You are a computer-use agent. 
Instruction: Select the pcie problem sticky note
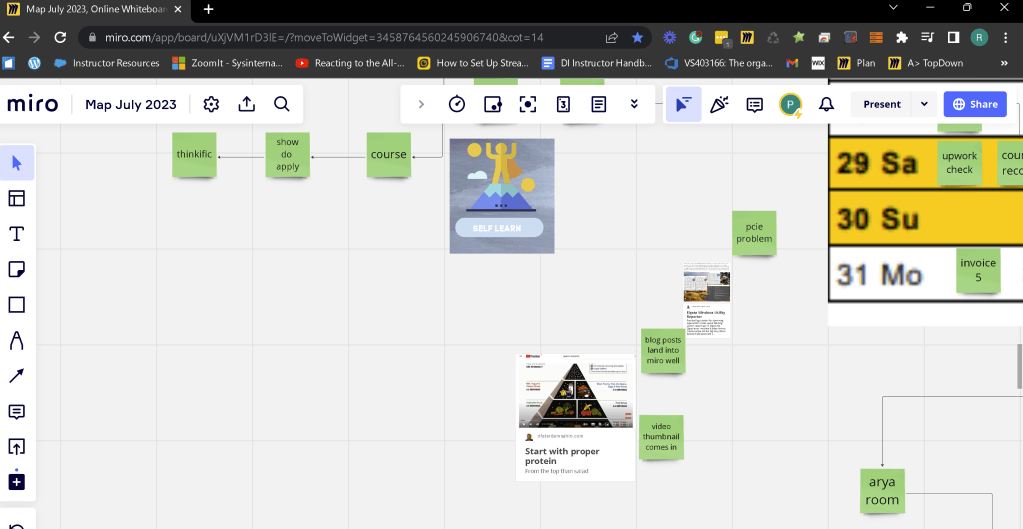click(754, 233)
